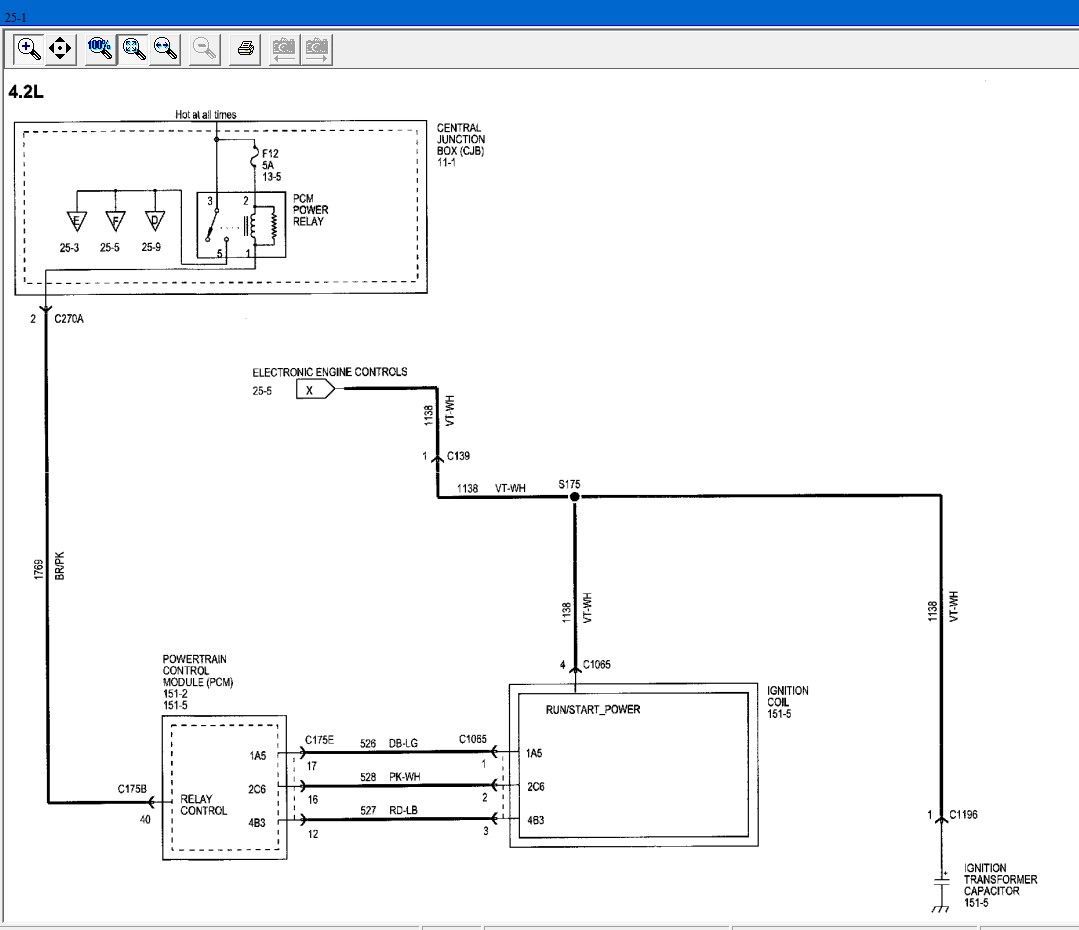1079x930 pixels.
Task: Click the PCM Power Relay symbol
Action: 240,223
